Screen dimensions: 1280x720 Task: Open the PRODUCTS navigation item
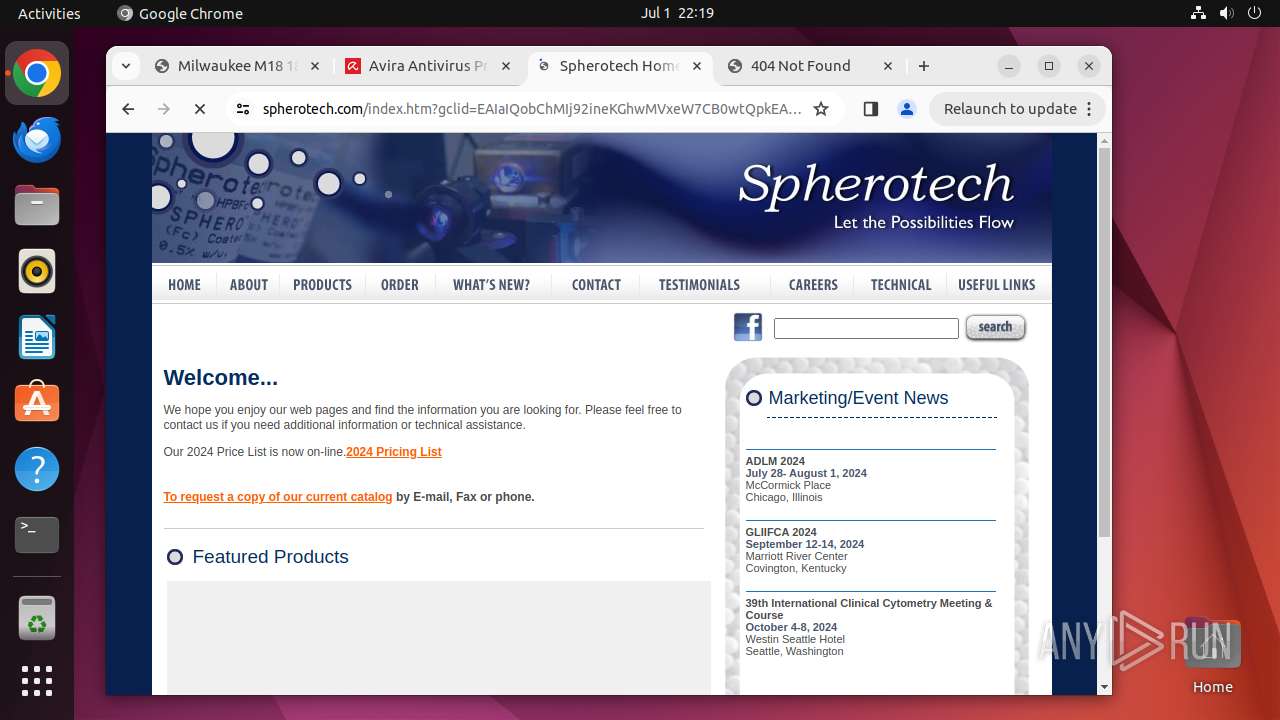point(322,285)
